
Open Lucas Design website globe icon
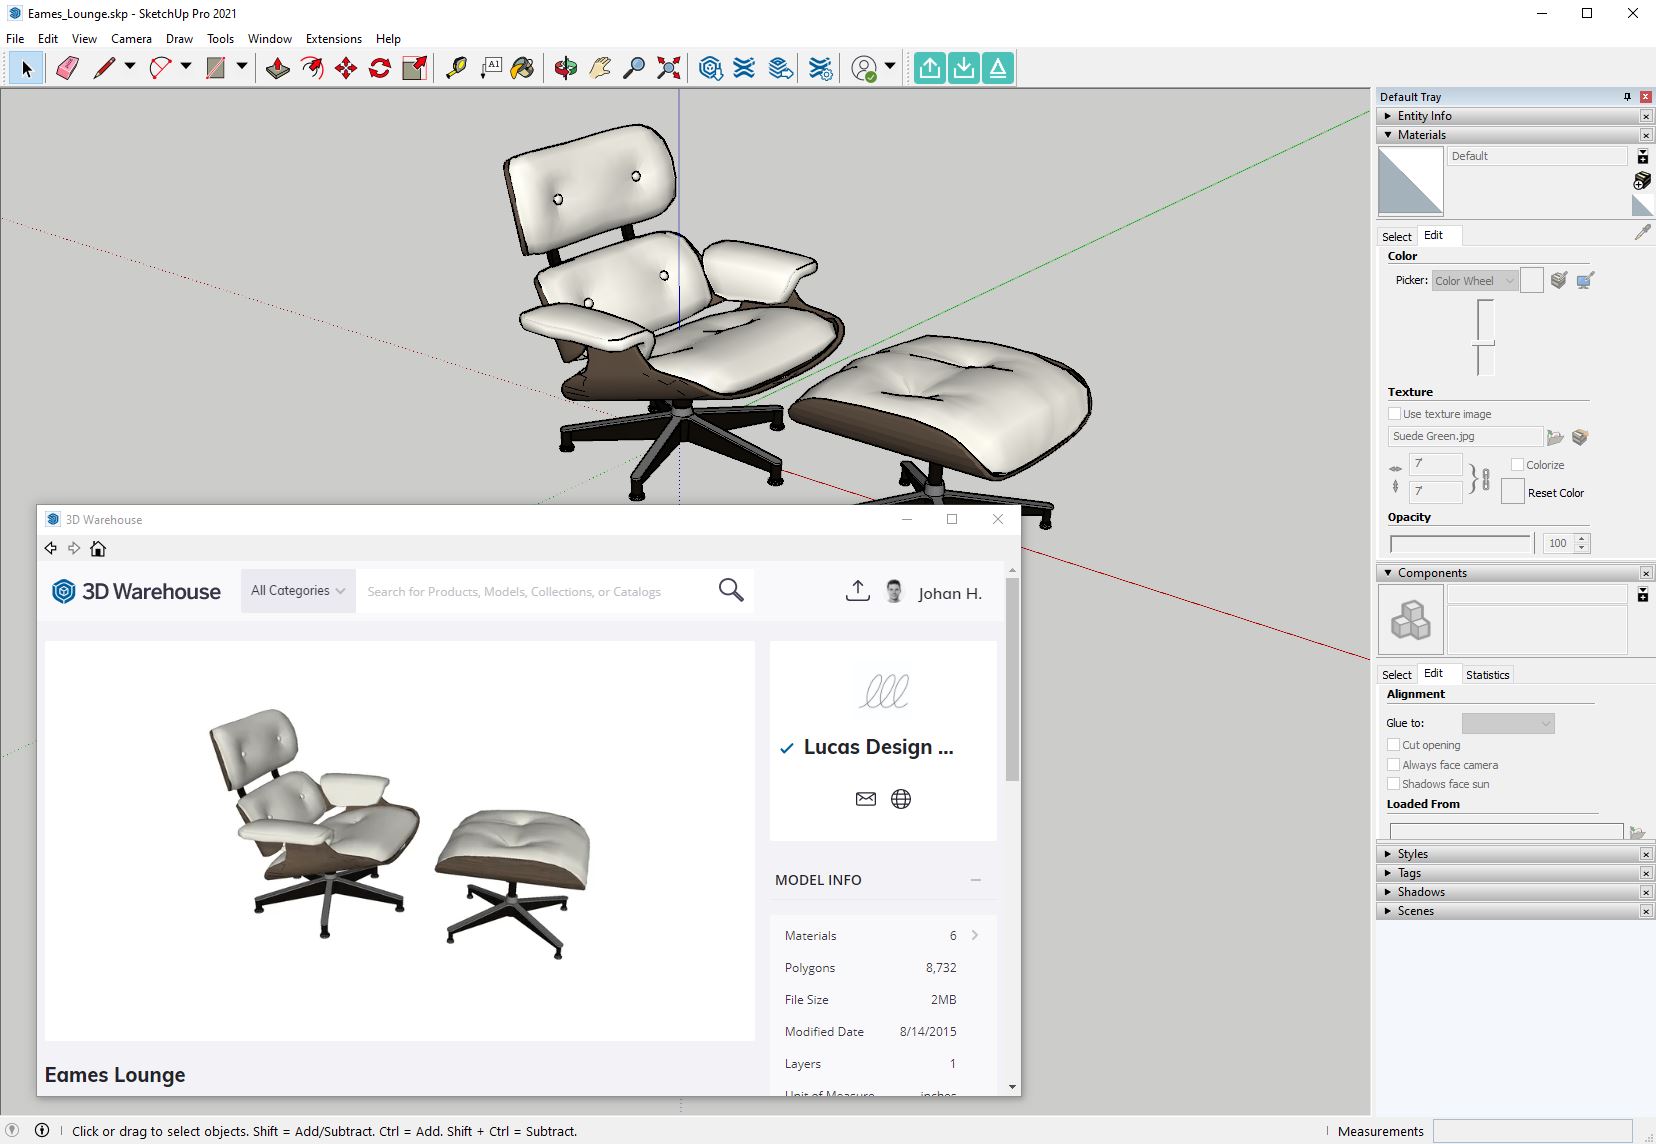click(901, 798)
